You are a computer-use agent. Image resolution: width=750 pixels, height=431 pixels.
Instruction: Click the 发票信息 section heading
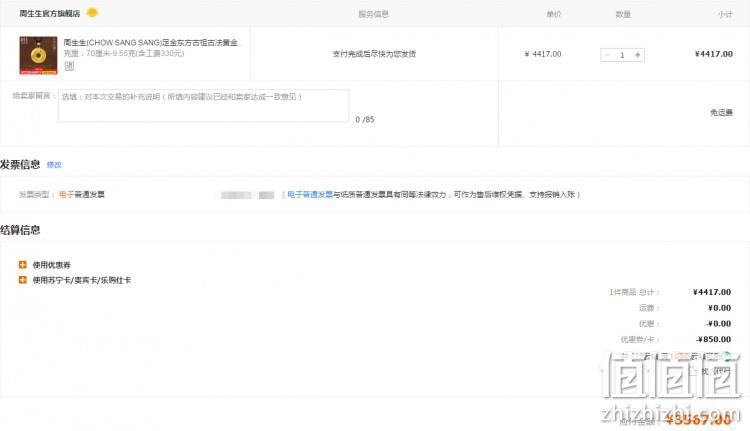(20, 165)
